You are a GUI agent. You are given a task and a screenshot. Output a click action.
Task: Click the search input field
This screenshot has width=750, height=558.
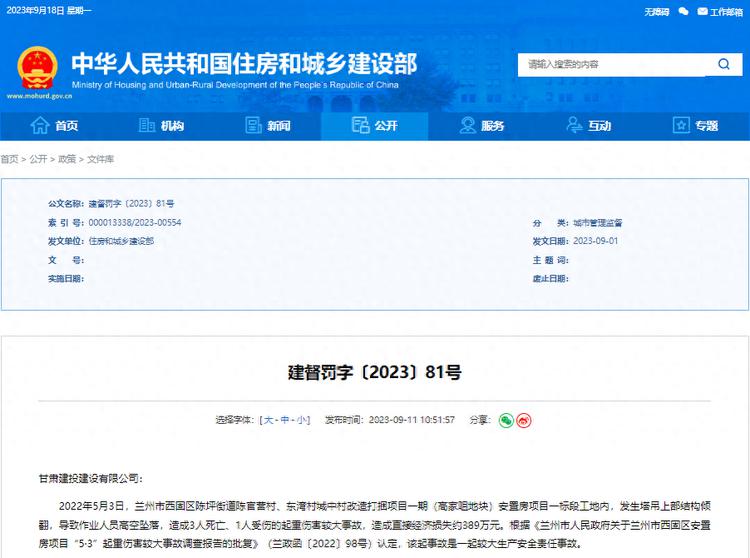610,64
